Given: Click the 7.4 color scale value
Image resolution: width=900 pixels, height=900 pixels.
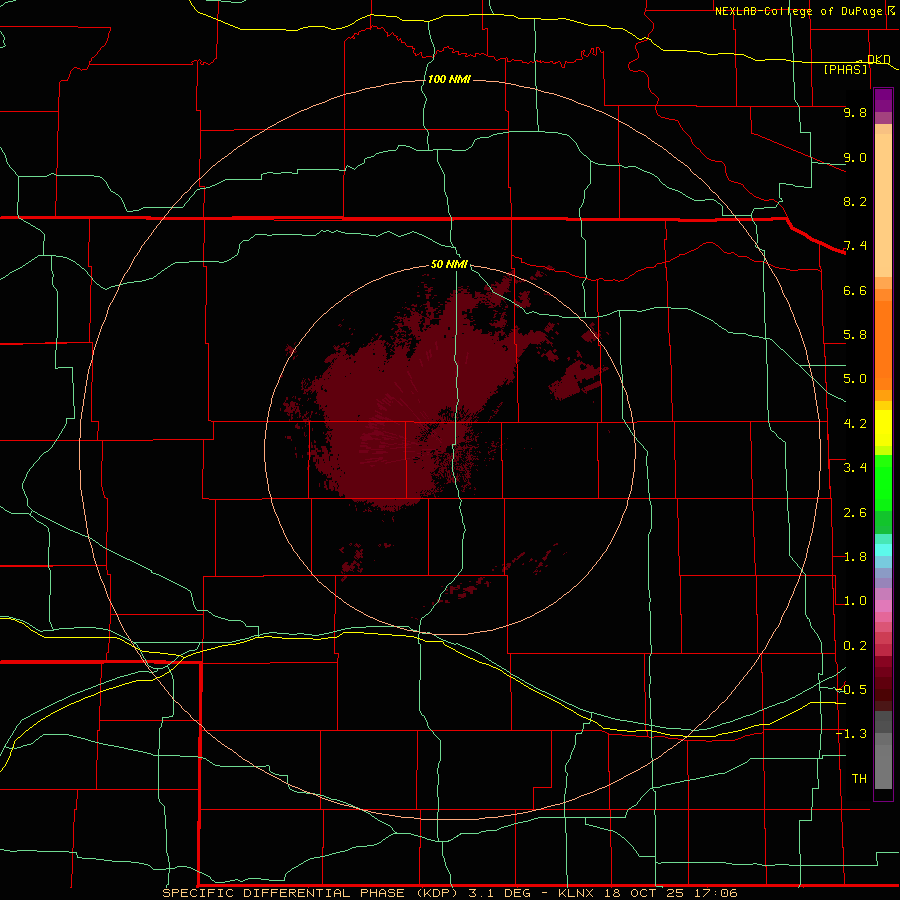Looking at the screenshot, I should click(855, 246).
